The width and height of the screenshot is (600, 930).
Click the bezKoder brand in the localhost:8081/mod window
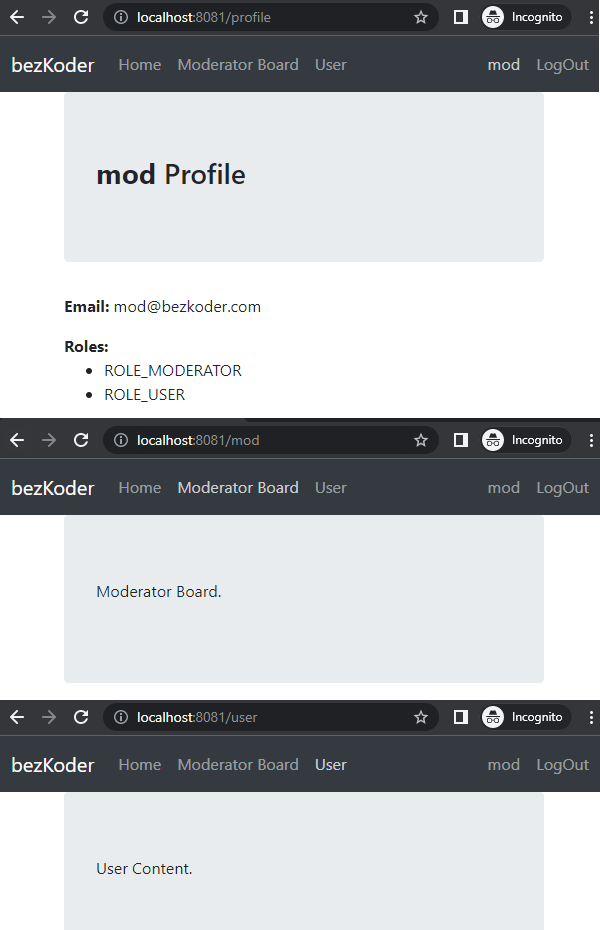(x=53, y=488)
